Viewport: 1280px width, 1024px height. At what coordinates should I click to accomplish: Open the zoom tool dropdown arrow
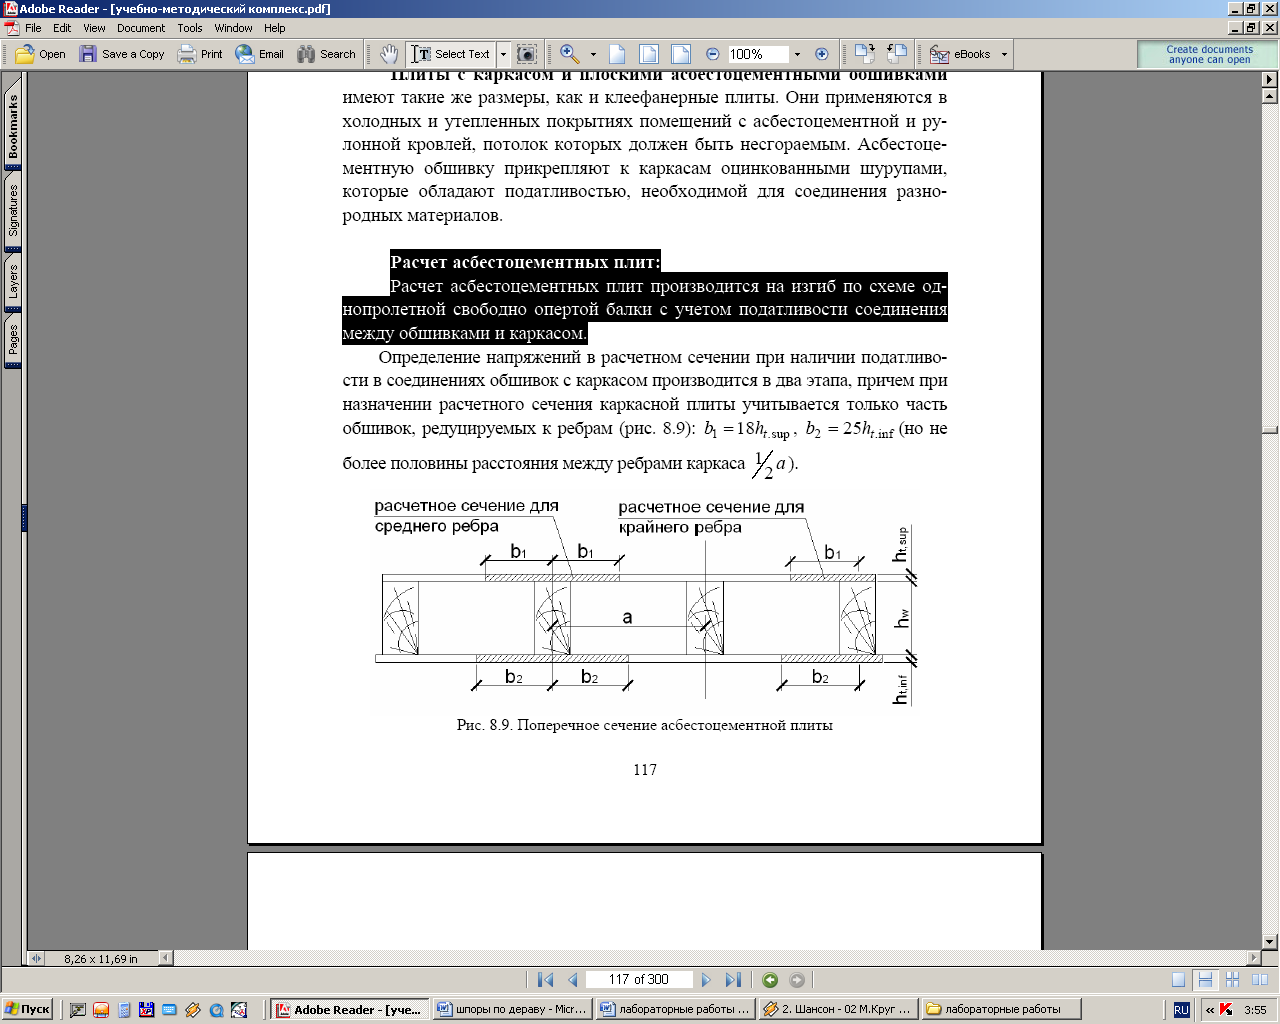593,54
